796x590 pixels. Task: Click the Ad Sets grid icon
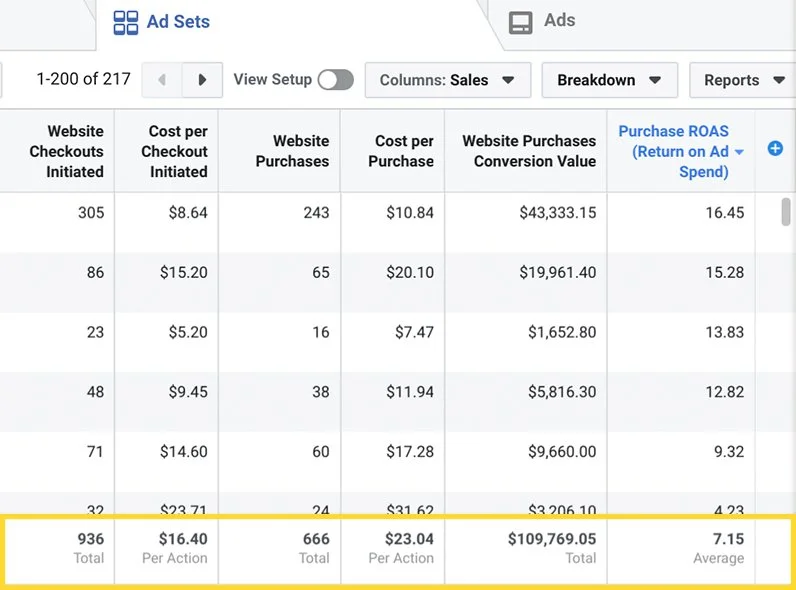[x=126, y=22]
